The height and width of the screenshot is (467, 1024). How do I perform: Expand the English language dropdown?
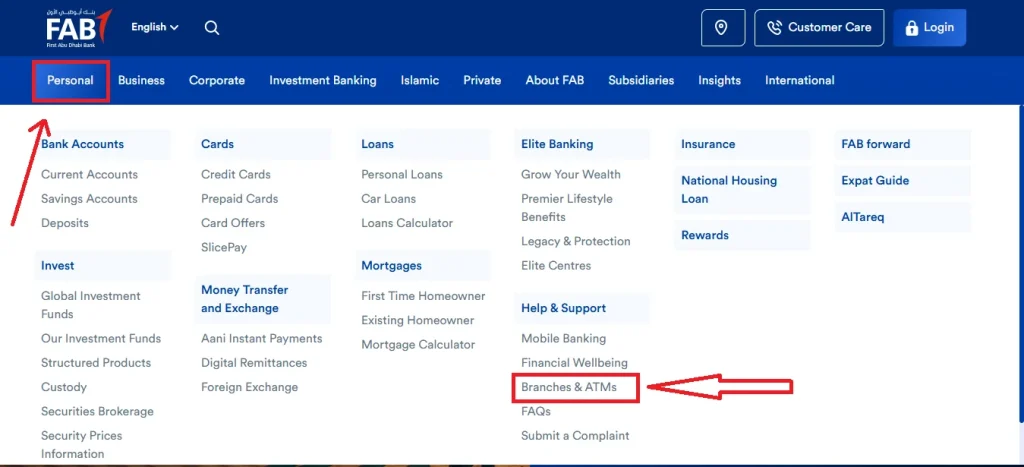click(155, 27)
